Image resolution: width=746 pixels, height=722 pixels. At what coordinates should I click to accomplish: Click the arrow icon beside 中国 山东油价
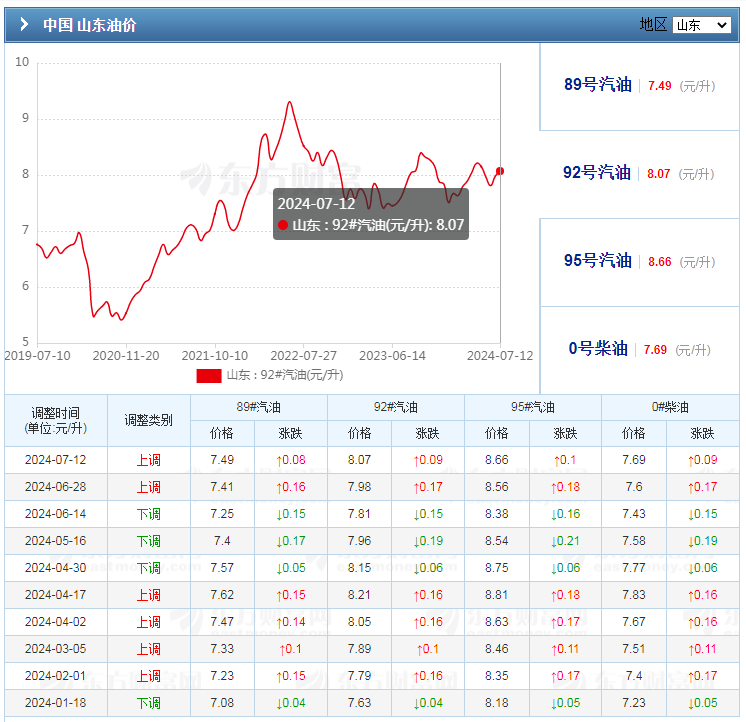pos(24,25)
